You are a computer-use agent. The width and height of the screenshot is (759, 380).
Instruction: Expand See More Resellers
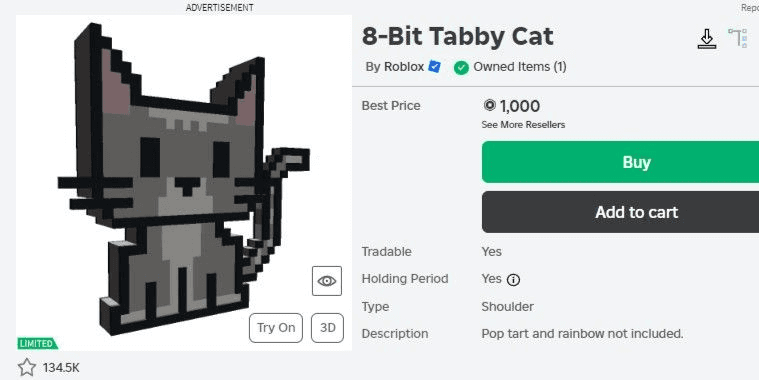pyautogui.click(x=523, y=125)
